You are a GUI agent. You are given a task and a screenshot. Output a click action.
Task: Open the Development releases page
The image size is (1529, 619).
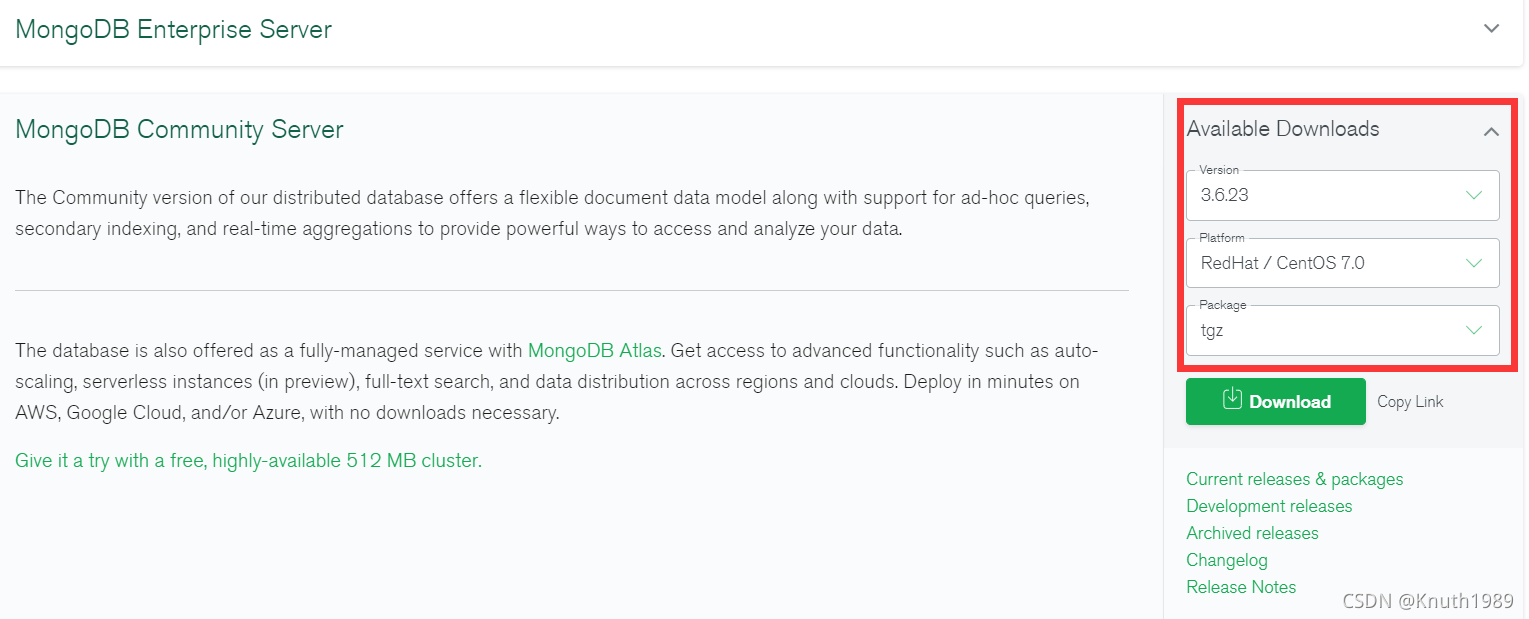point(1268,506)
